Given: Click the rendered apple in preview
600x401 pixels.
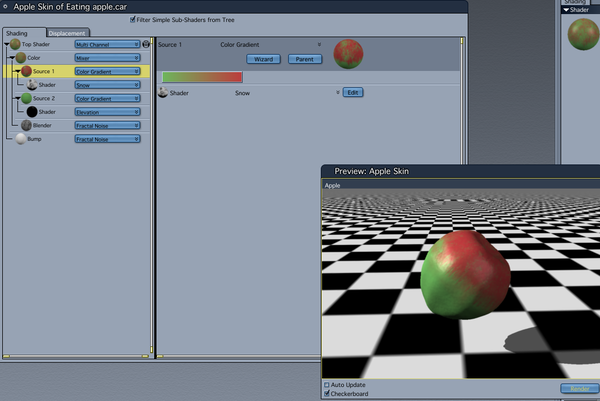Looking at the screenshot, I should tap(465, 275).
